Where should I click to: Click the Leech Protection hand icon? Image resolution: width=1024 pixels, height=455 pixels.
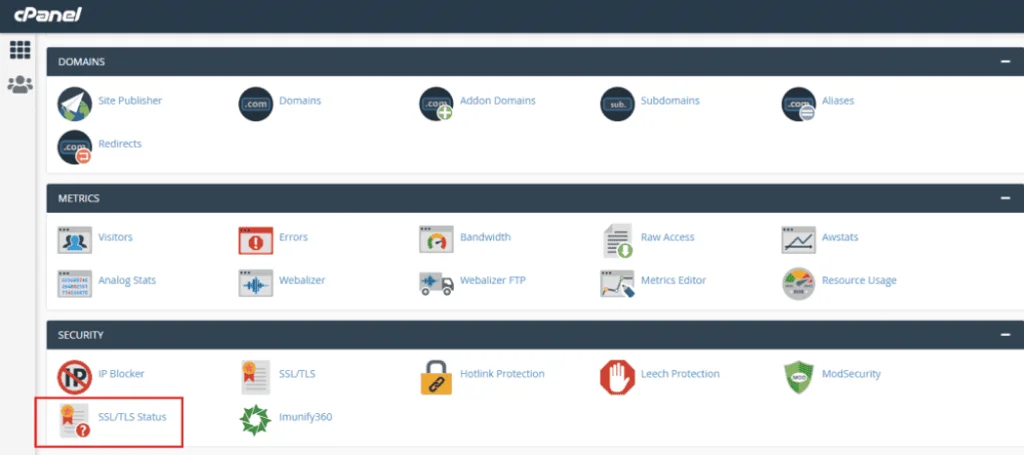click(x=617, y=377)
